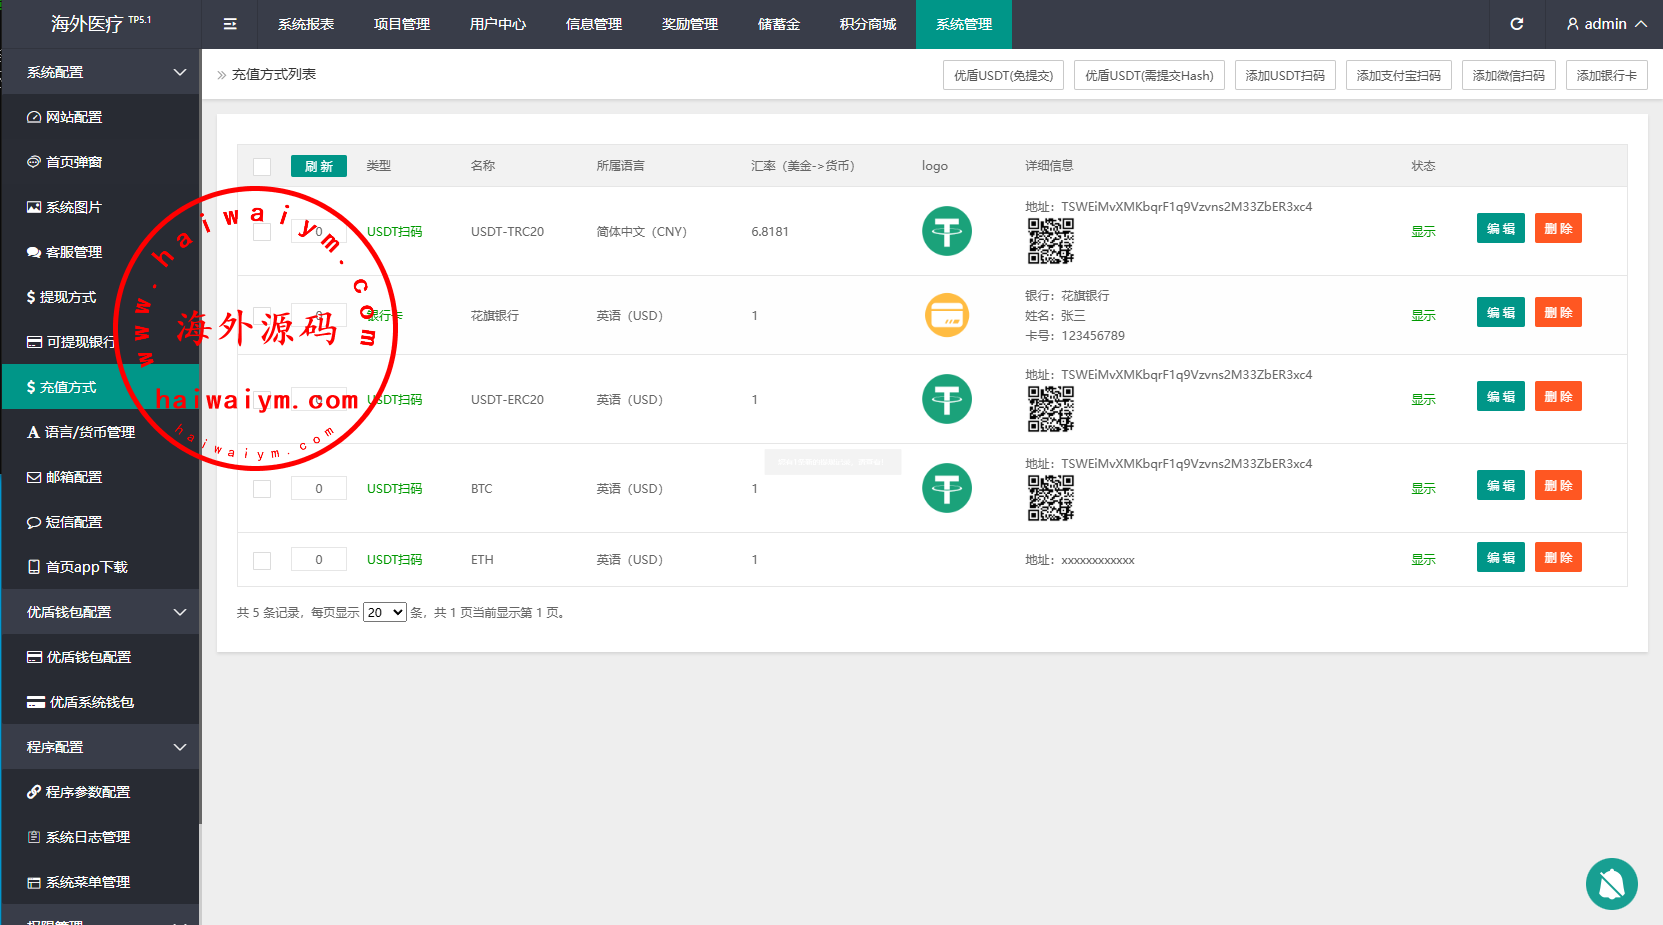Click the Tether logo in USDT-TRC20 row

point(947,231)
